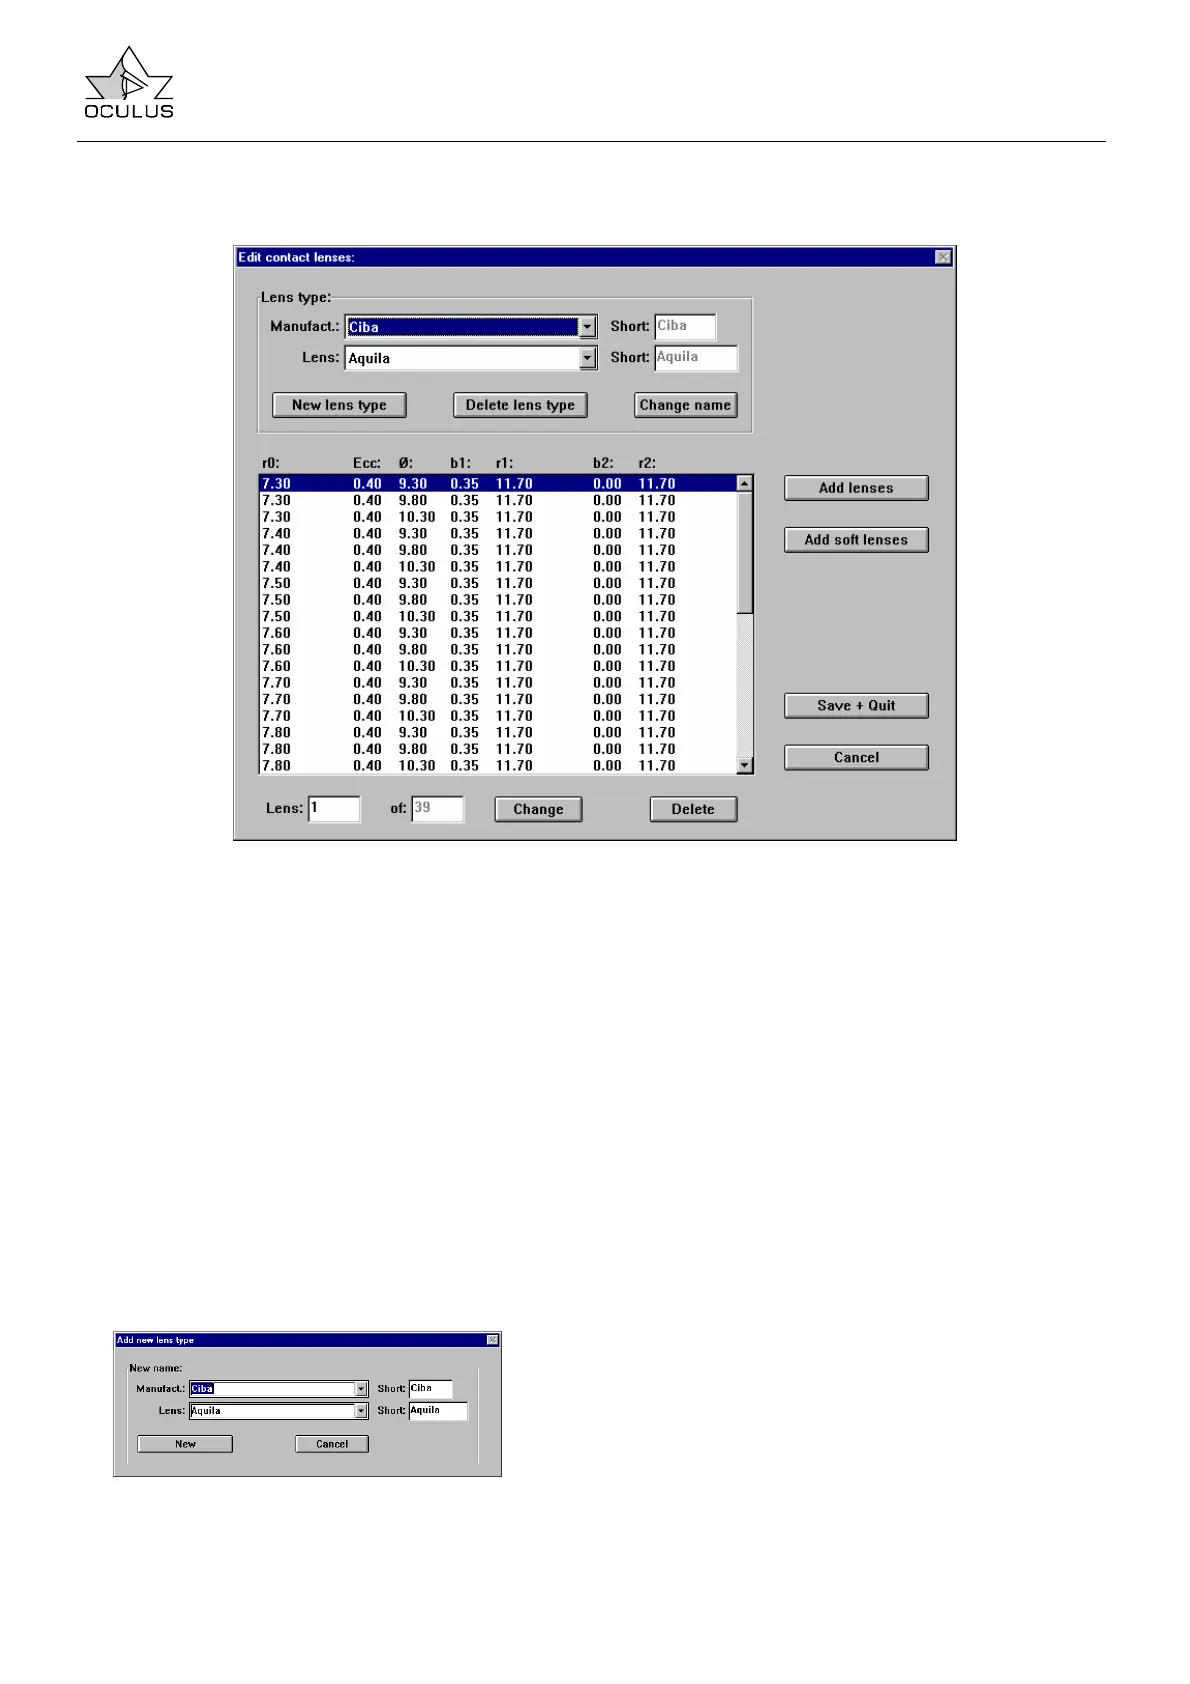Select lens row r0 7.70 with Ø 9.80

pyautogui.click(x=497, y=700)
